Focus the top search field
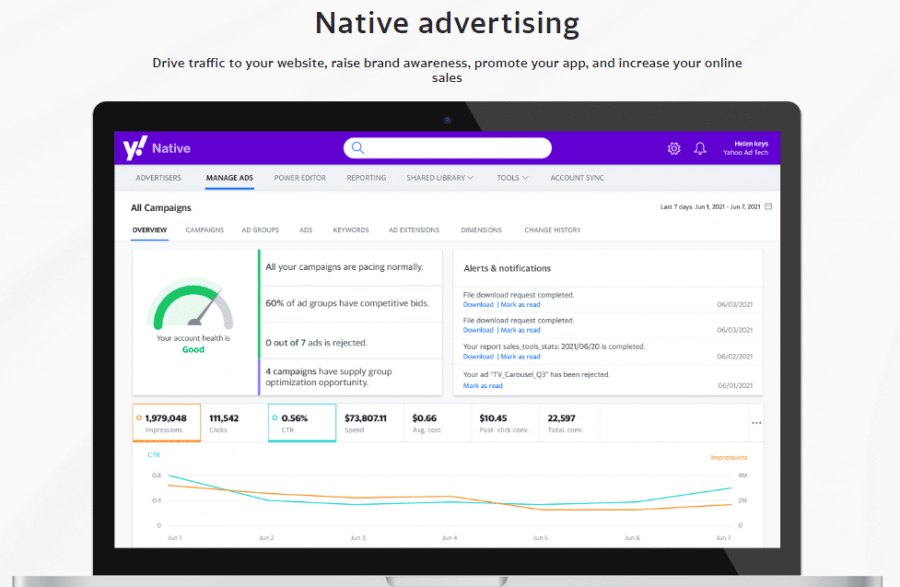The width and height of the screenshot is (900, 587). click(448, 148)
